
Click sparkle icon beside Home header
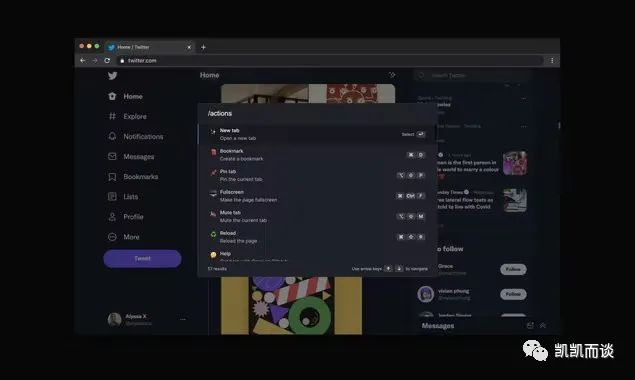click(392, 75)
